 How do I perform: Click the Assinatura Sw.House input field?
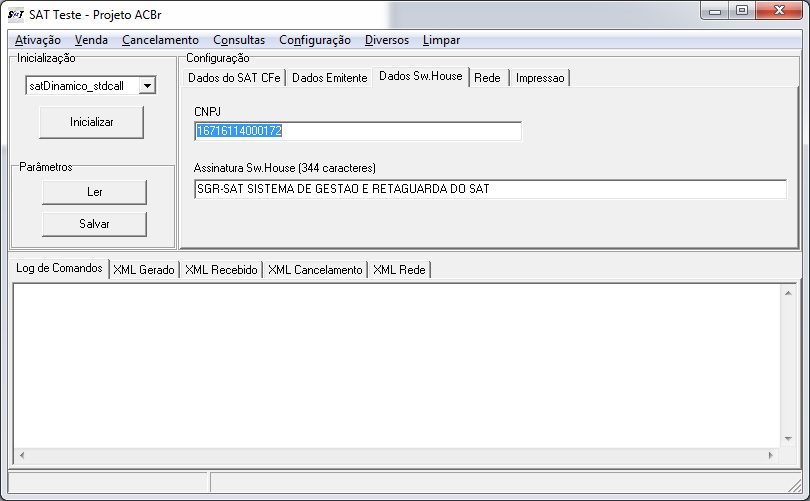(490, 189)
